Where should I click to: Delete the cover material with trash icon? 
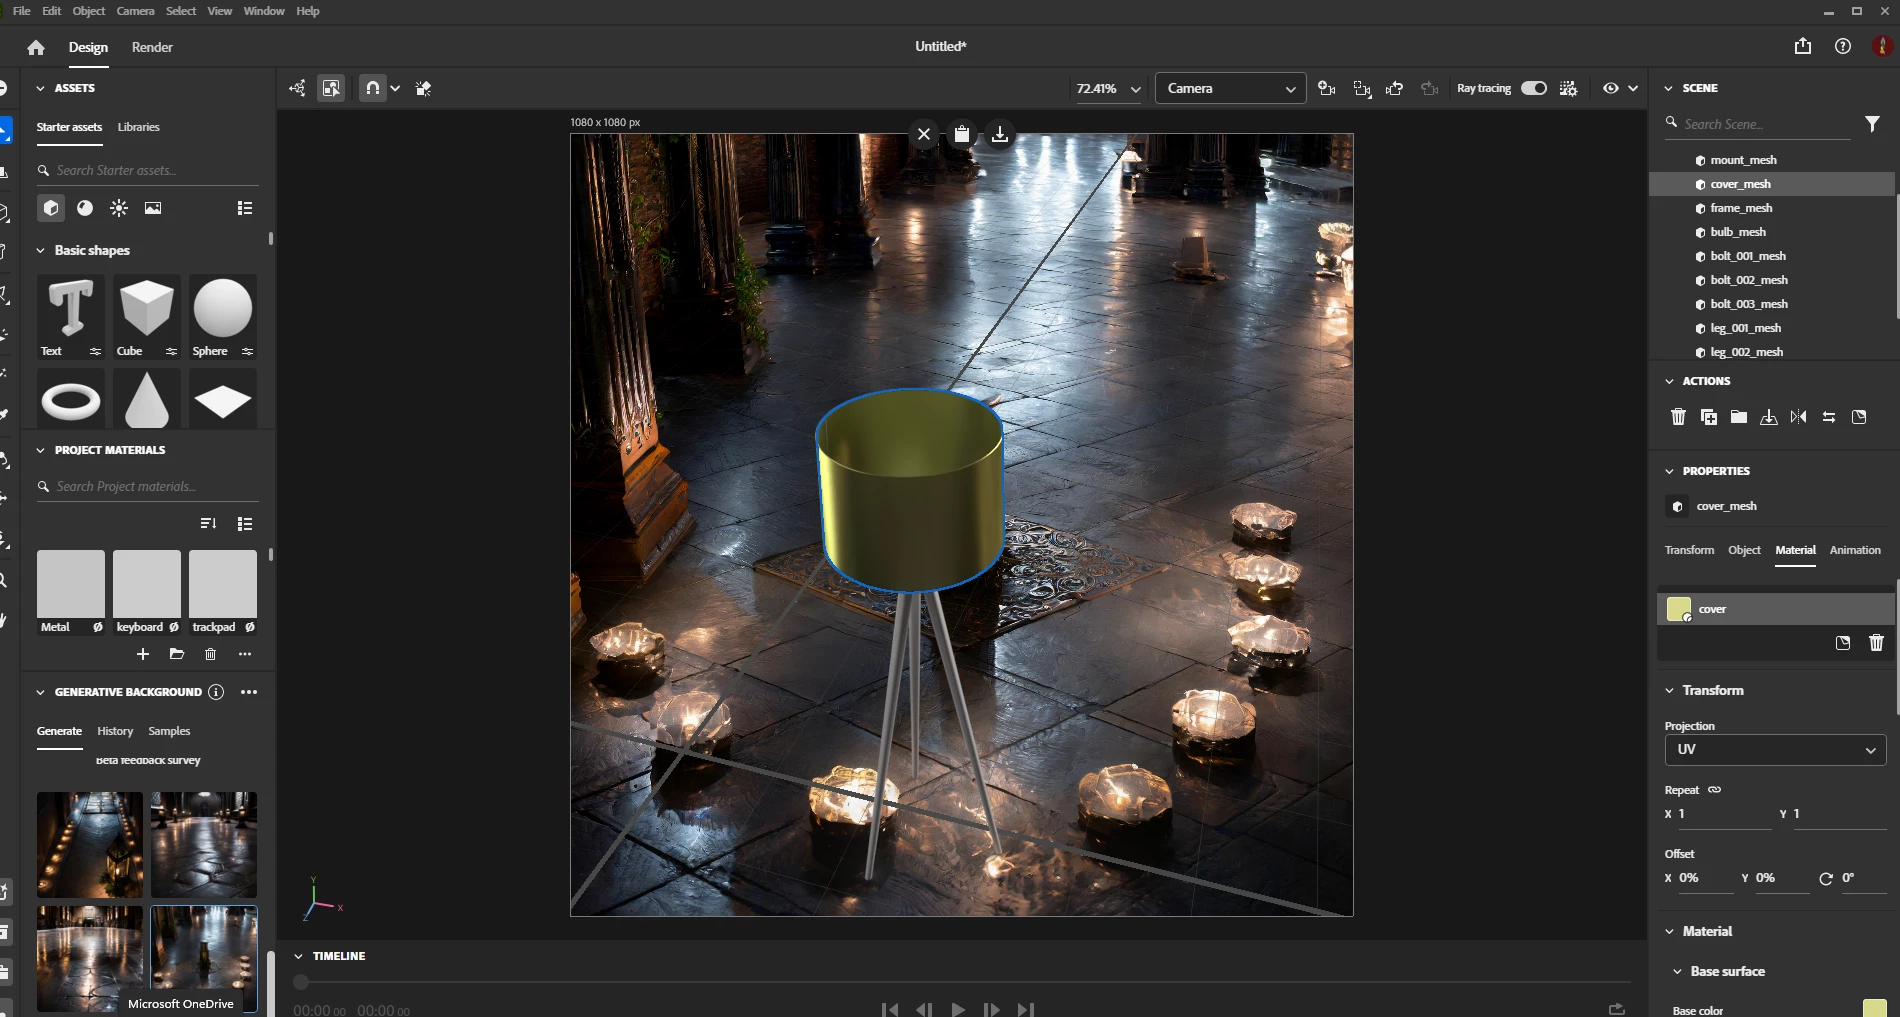[1876, 643]
